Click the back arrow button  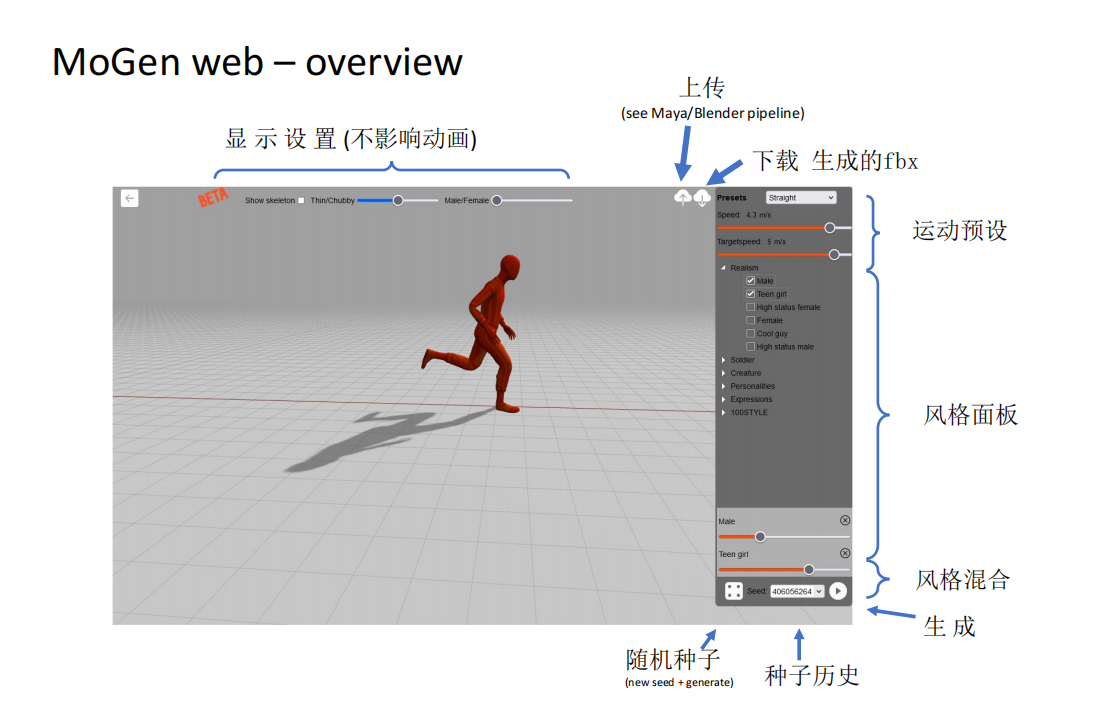(x=129, y=198)
